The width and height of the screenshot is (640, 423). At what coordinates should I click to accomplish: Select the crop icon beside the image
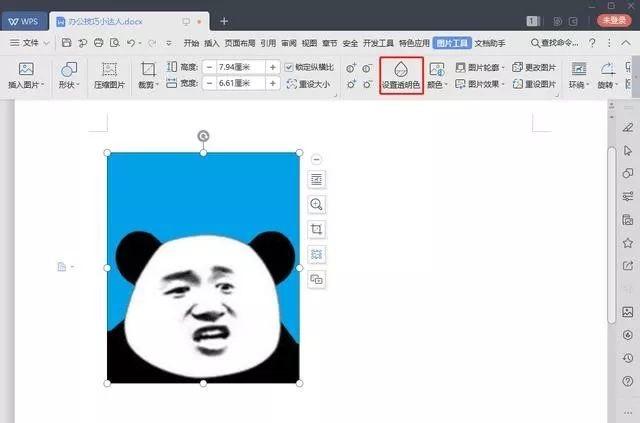tap(317, 229)
